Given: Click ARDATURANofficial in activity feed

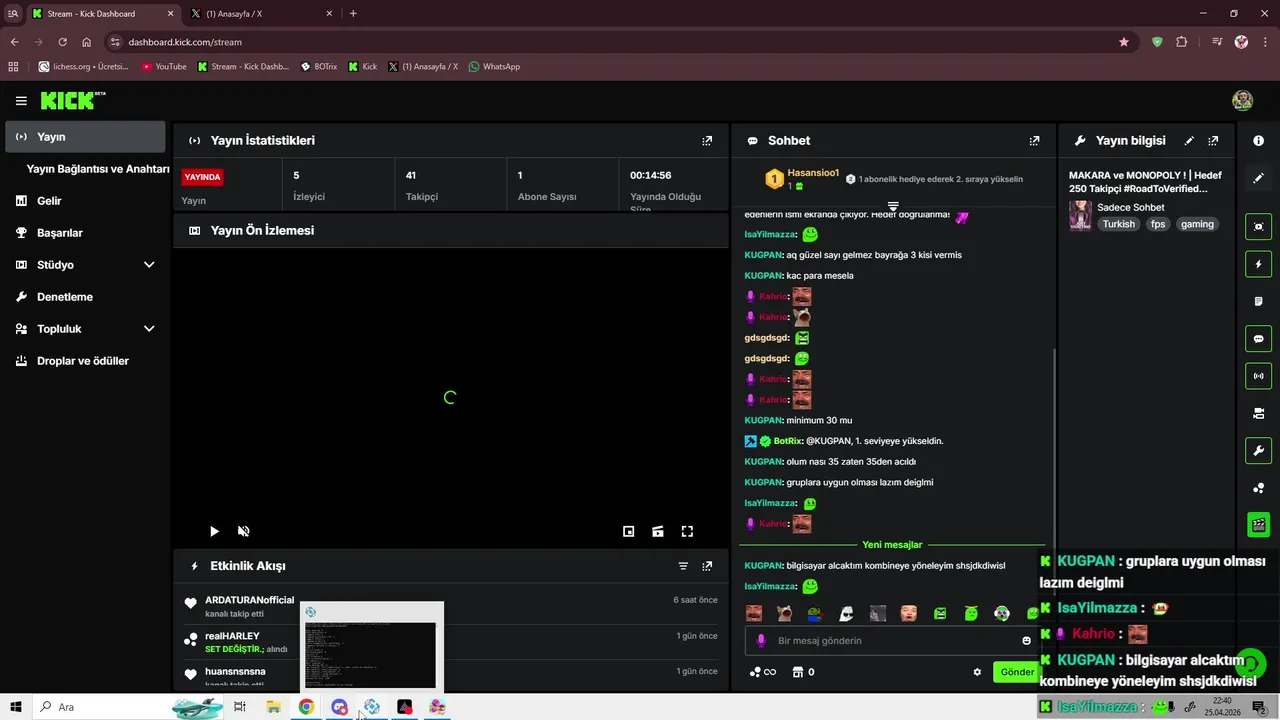Looking at the screenshot, I should coord(249,600).
